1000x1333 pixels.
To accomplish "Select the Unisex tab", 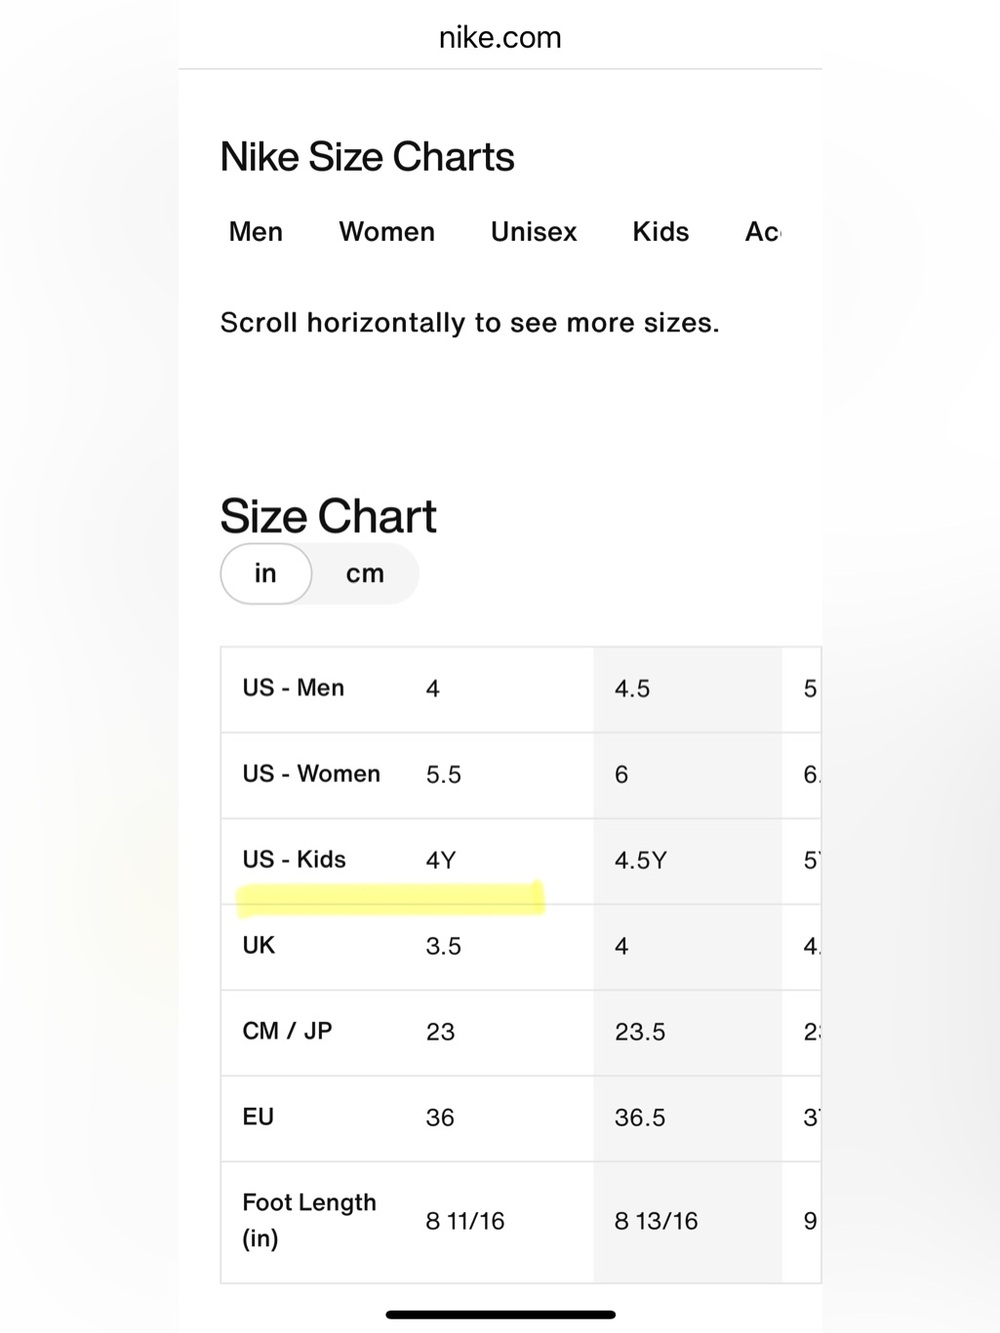I will (534, 232).
